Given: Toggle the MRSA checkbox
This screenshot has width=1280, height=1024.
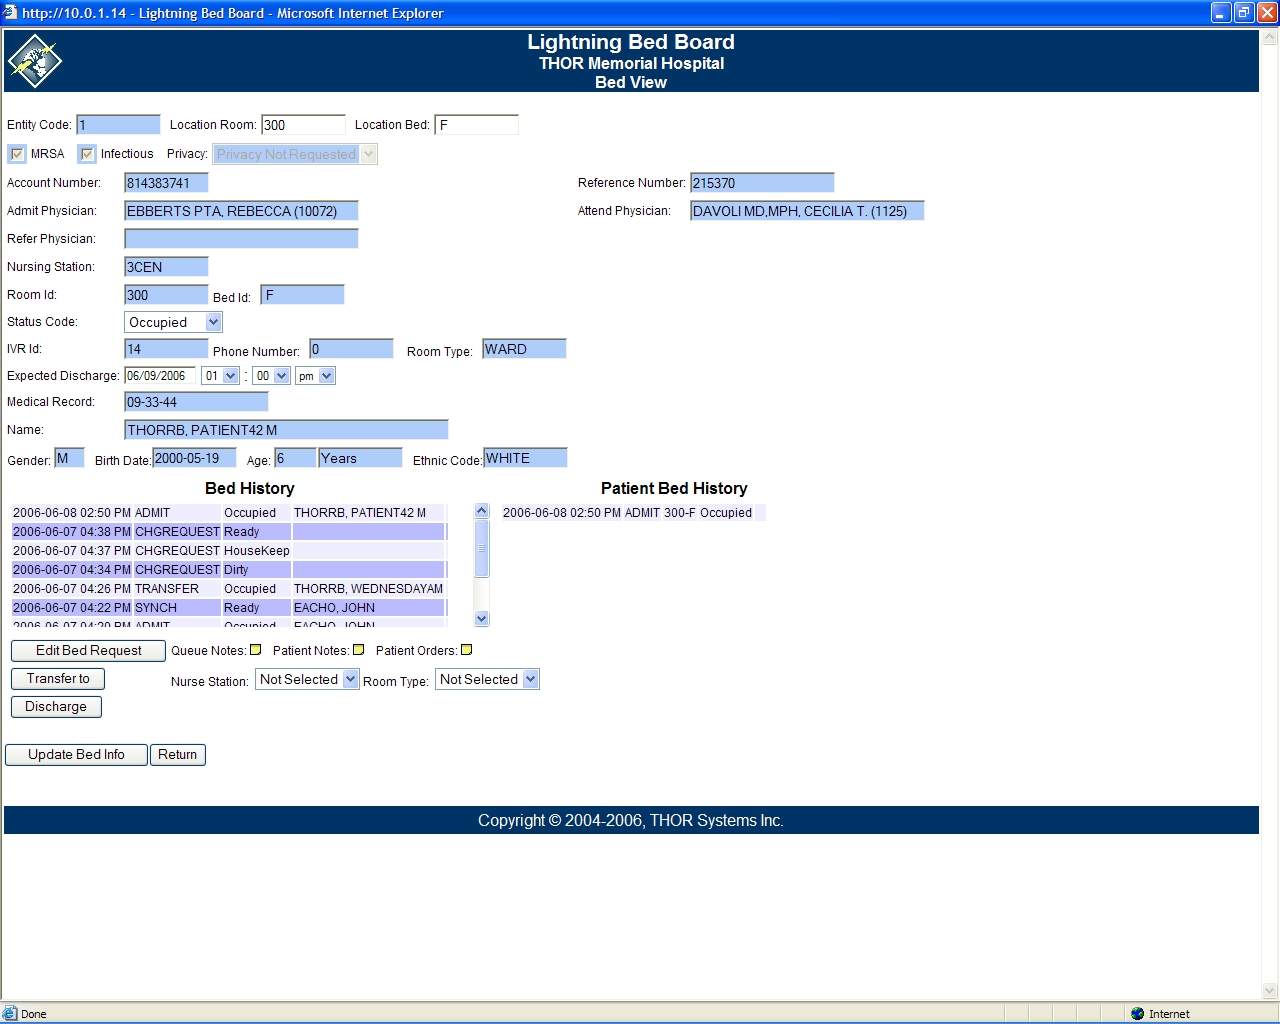Looking at the screenshot, I should [17, 154].
